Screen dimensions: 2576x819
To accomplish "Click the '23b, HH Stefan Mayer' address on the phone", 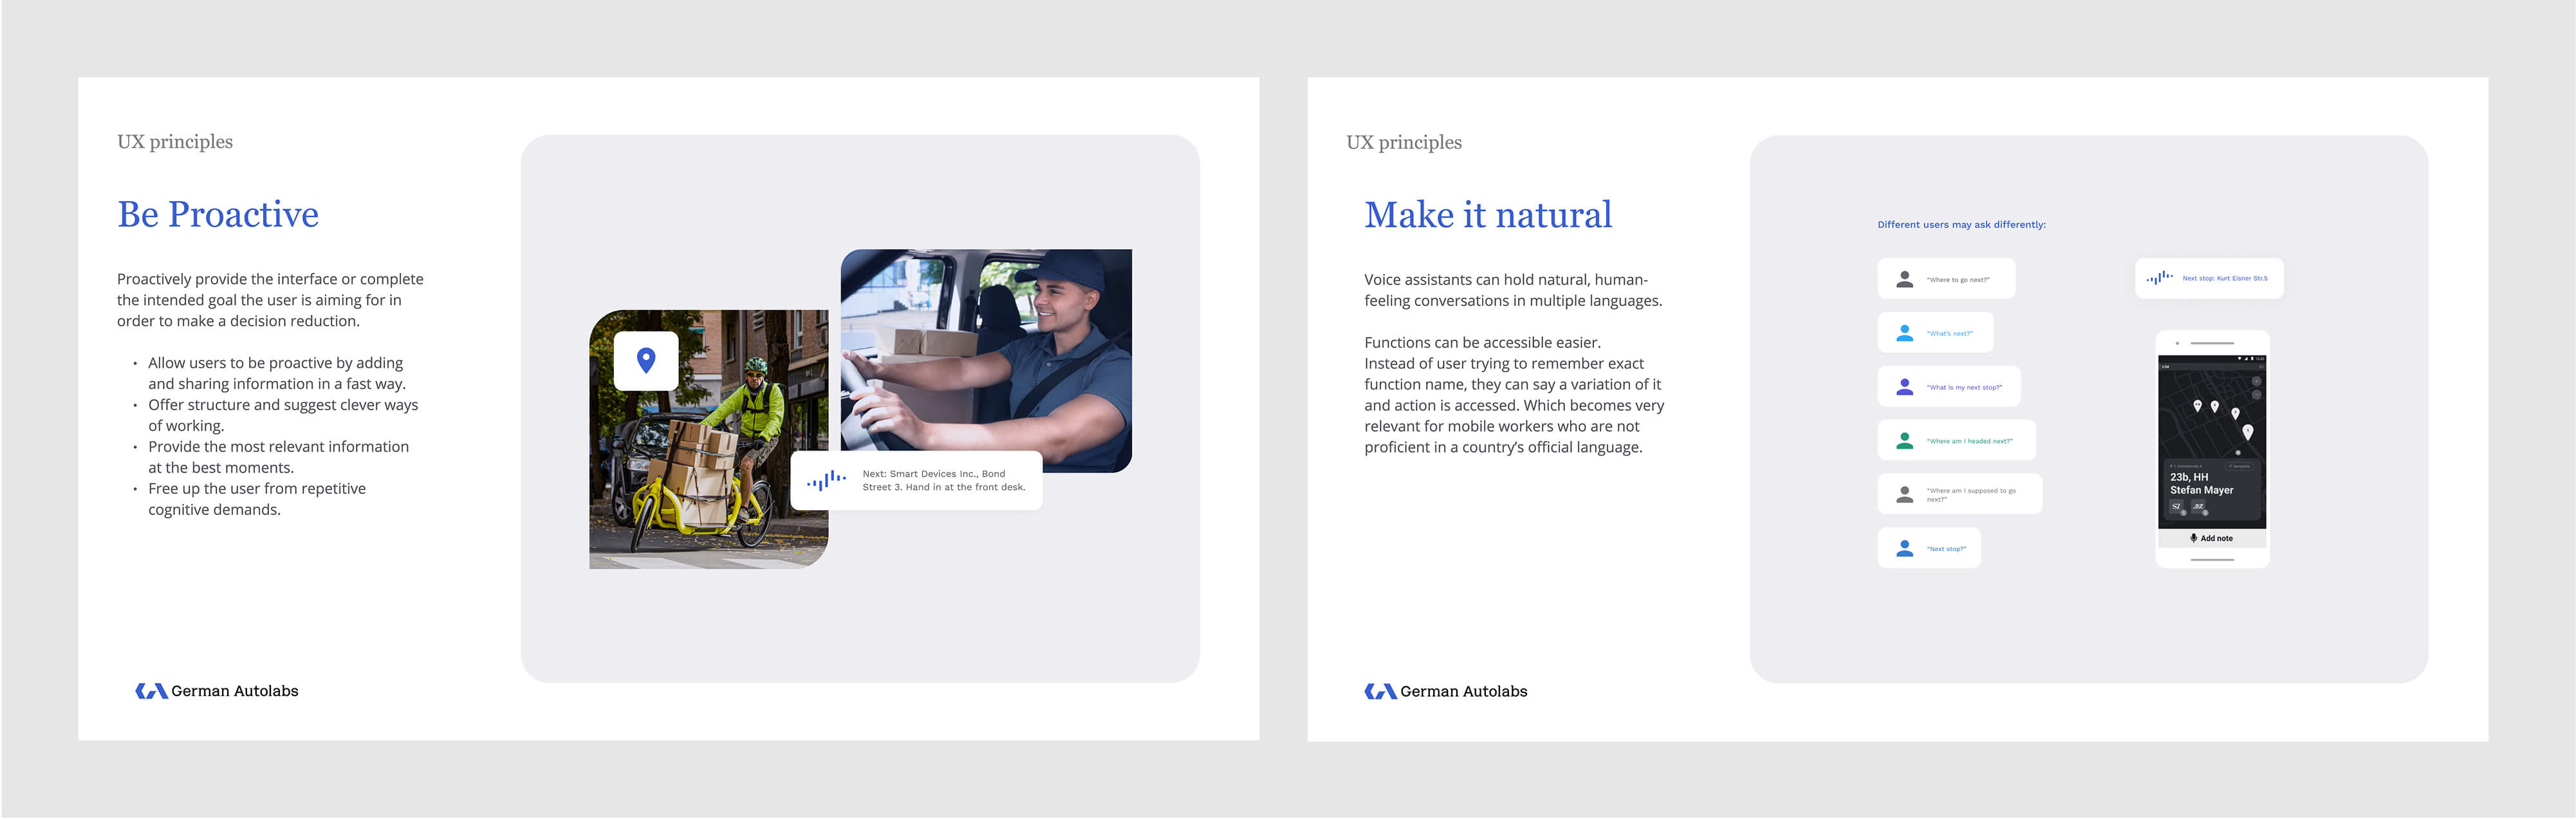I will (x=2202, y=484).
